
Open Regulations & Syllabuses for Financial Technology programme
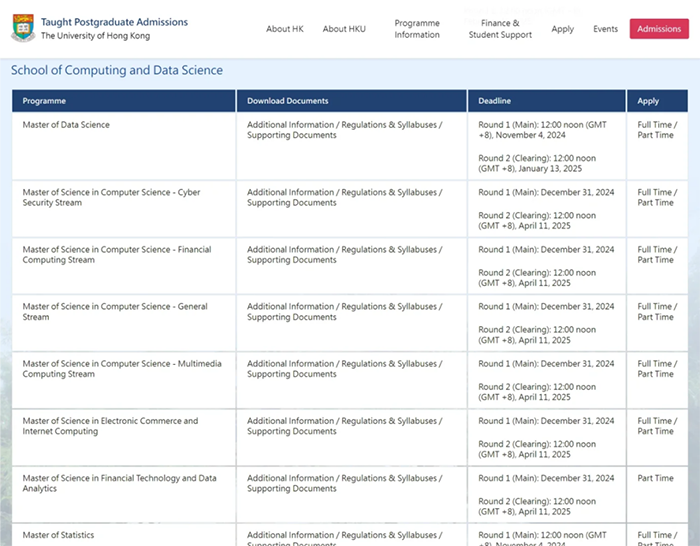pos(389,478)
